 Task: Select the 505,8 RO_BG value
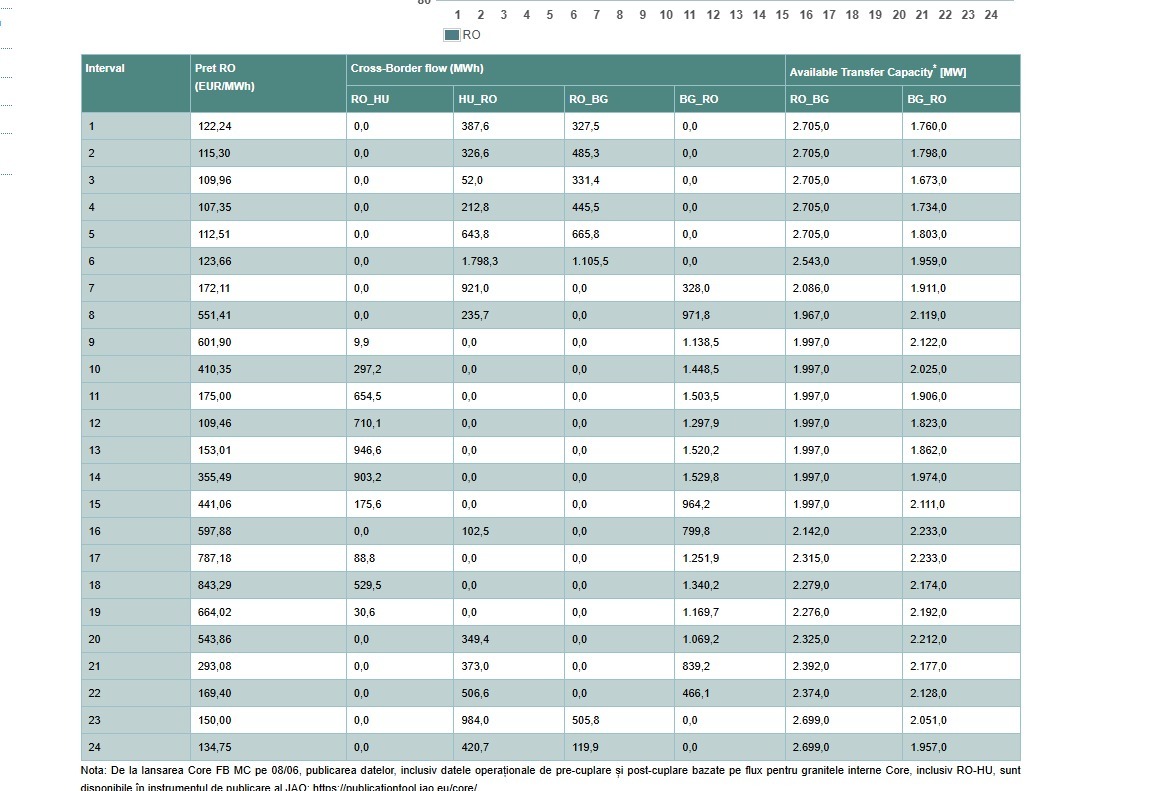tap(586, 720)
